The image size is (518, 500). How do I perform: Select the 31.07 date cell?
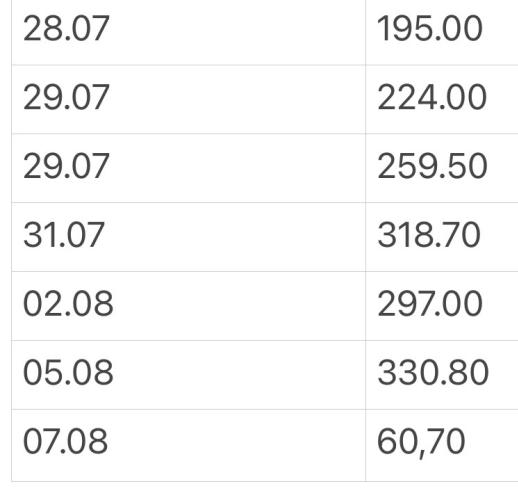coord(188,237)
